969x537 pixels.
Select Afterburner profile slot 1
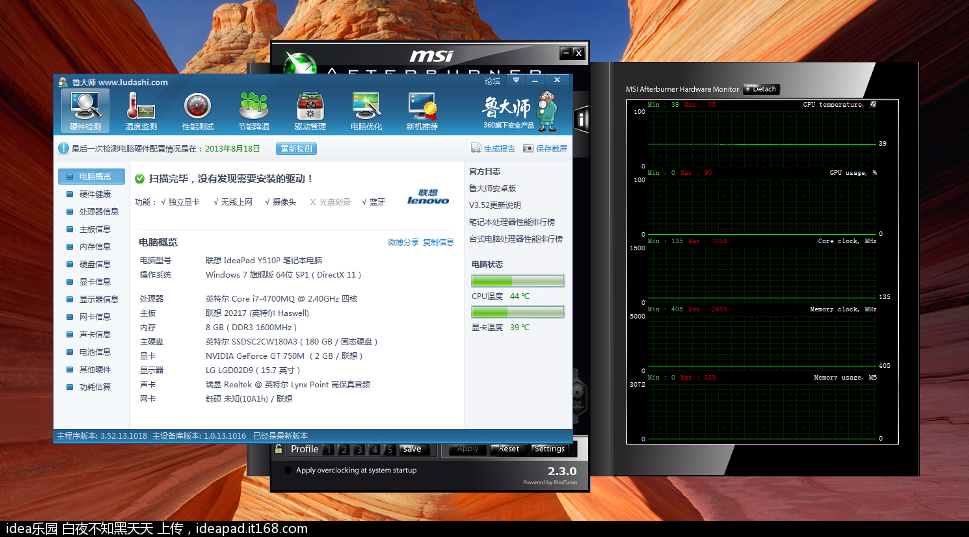329,450
